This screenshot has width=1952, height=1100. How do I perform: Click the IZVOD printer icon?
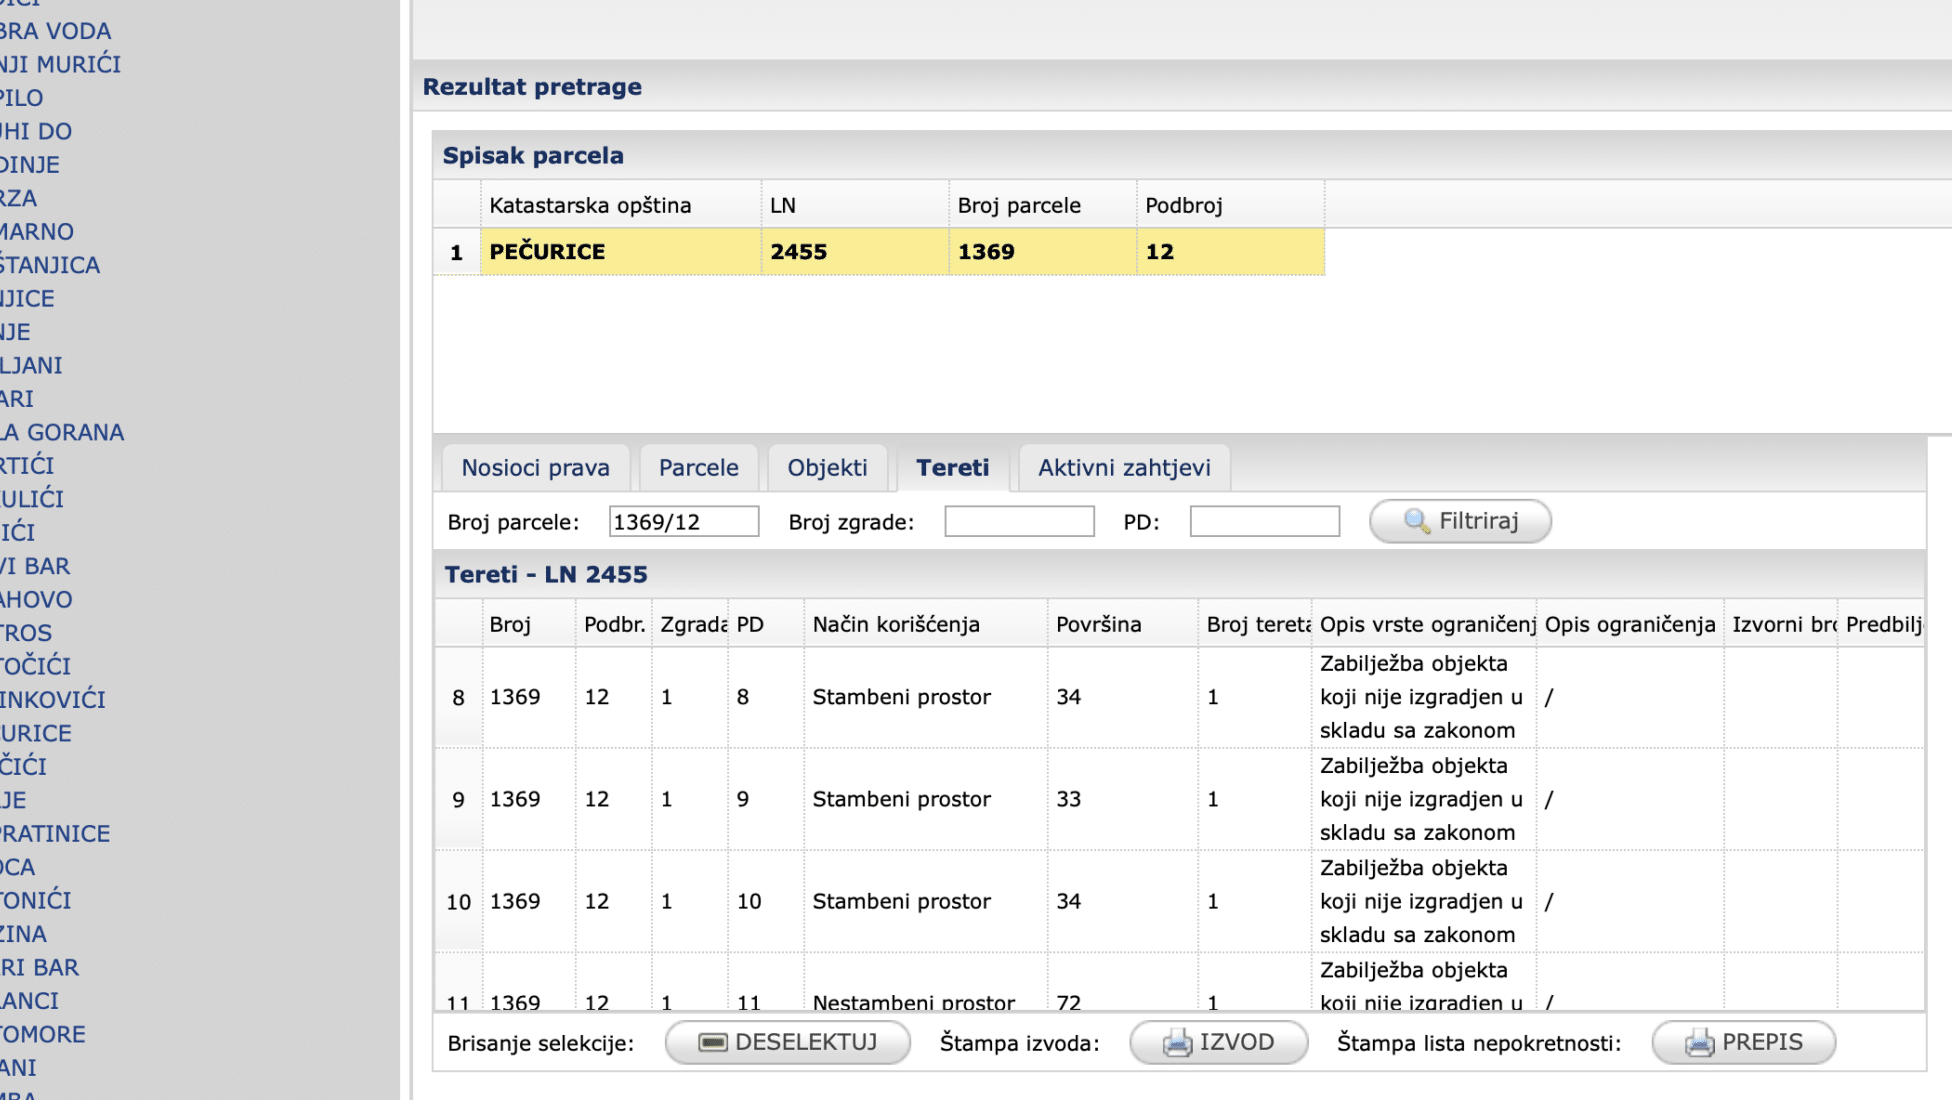tap(1177, 1043)
